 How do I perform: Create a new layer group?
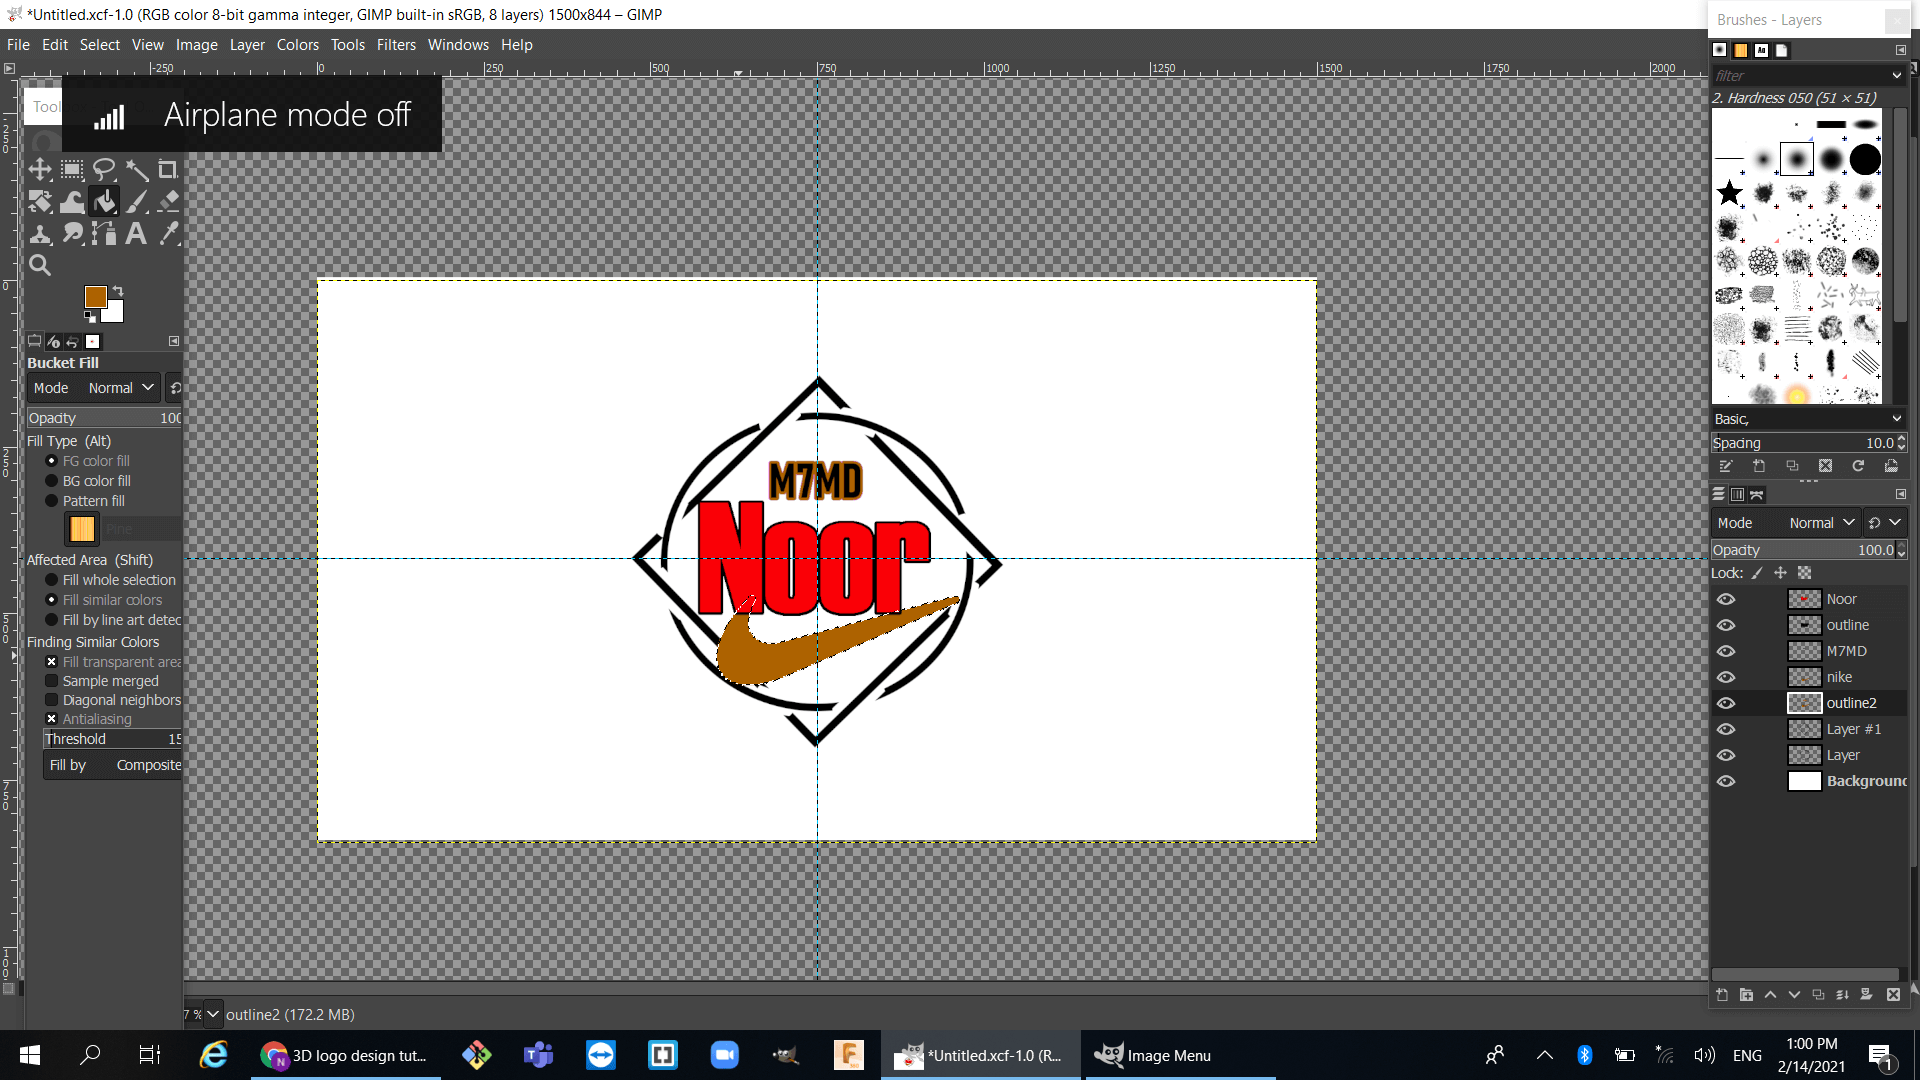[1746, 995]
